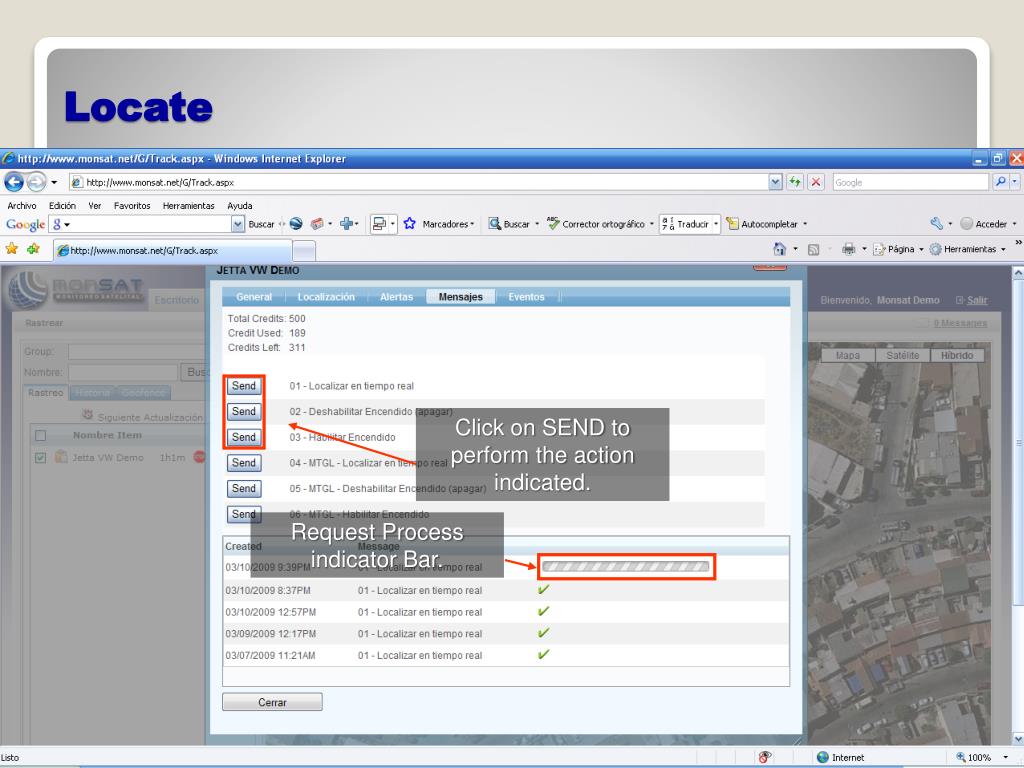Click the Add to Favorites icon
Image resolution: width=1024 pixels, height=768 pixels.
click(33, 249)
